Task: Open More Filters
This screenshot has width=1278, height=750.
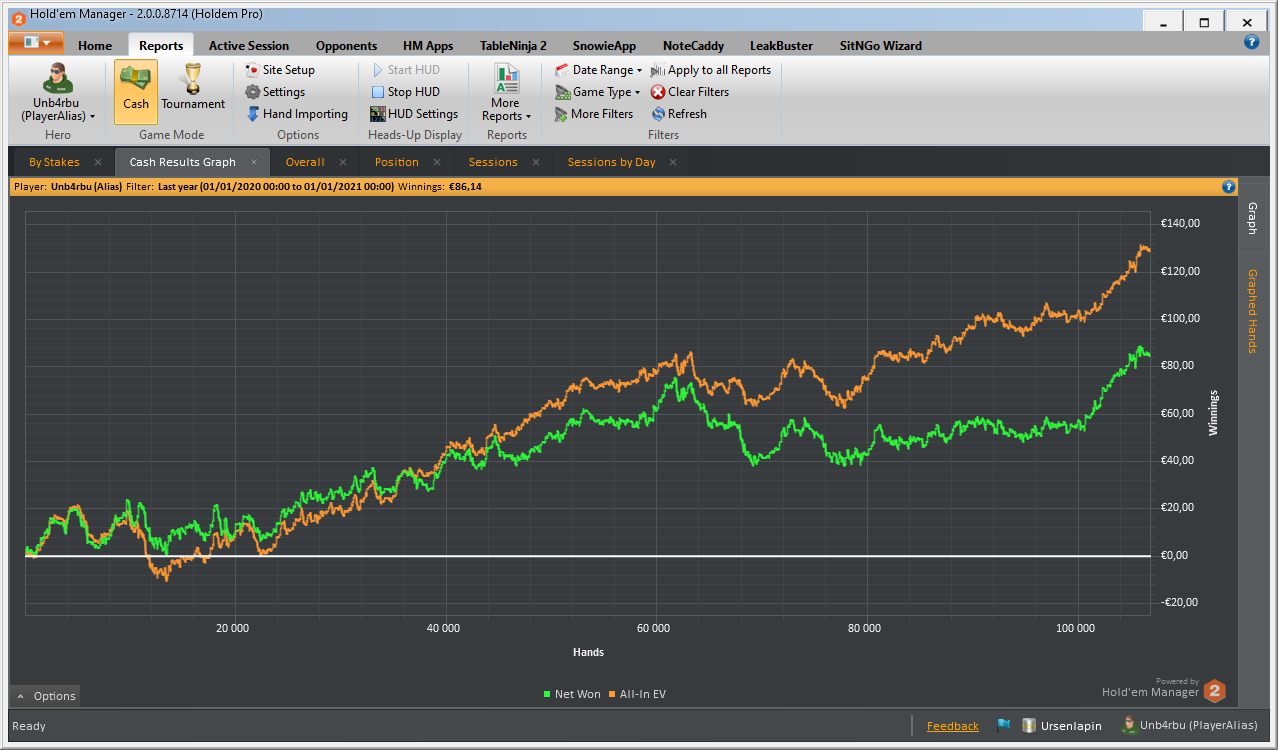Action: click(594, 114)
